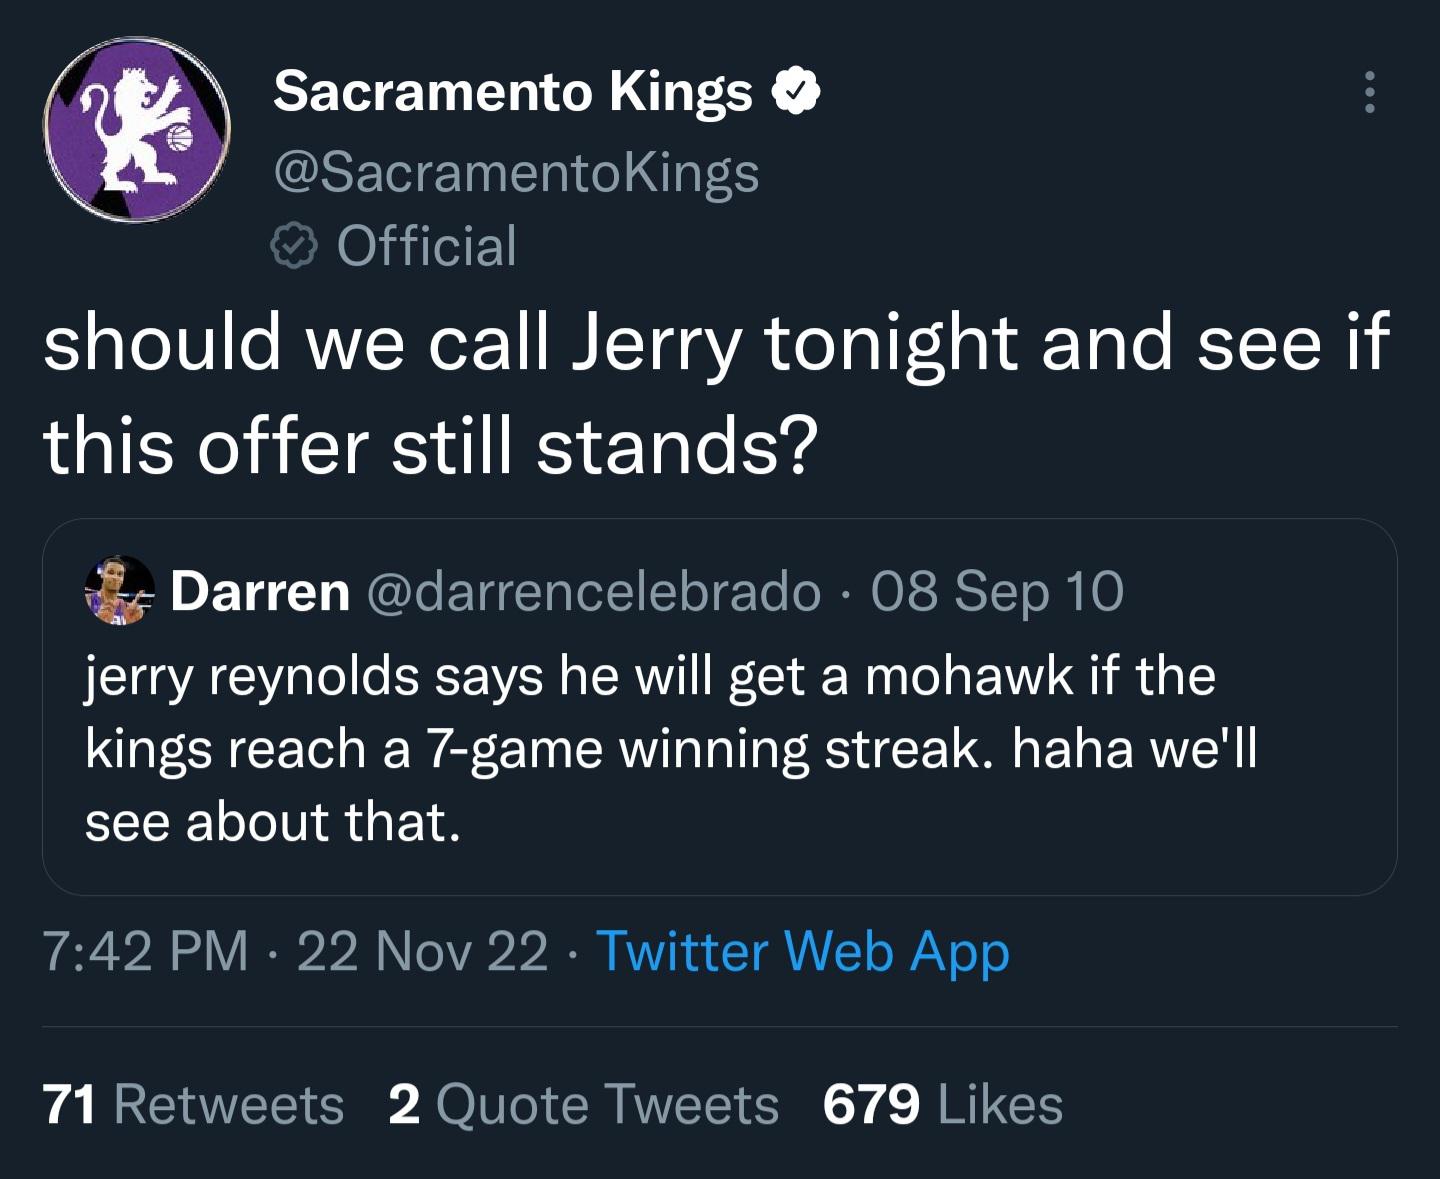This screenshot has height=1179, width=1440.
Task: Open the @SacramentoKings handle link
Action: [516, 172]
